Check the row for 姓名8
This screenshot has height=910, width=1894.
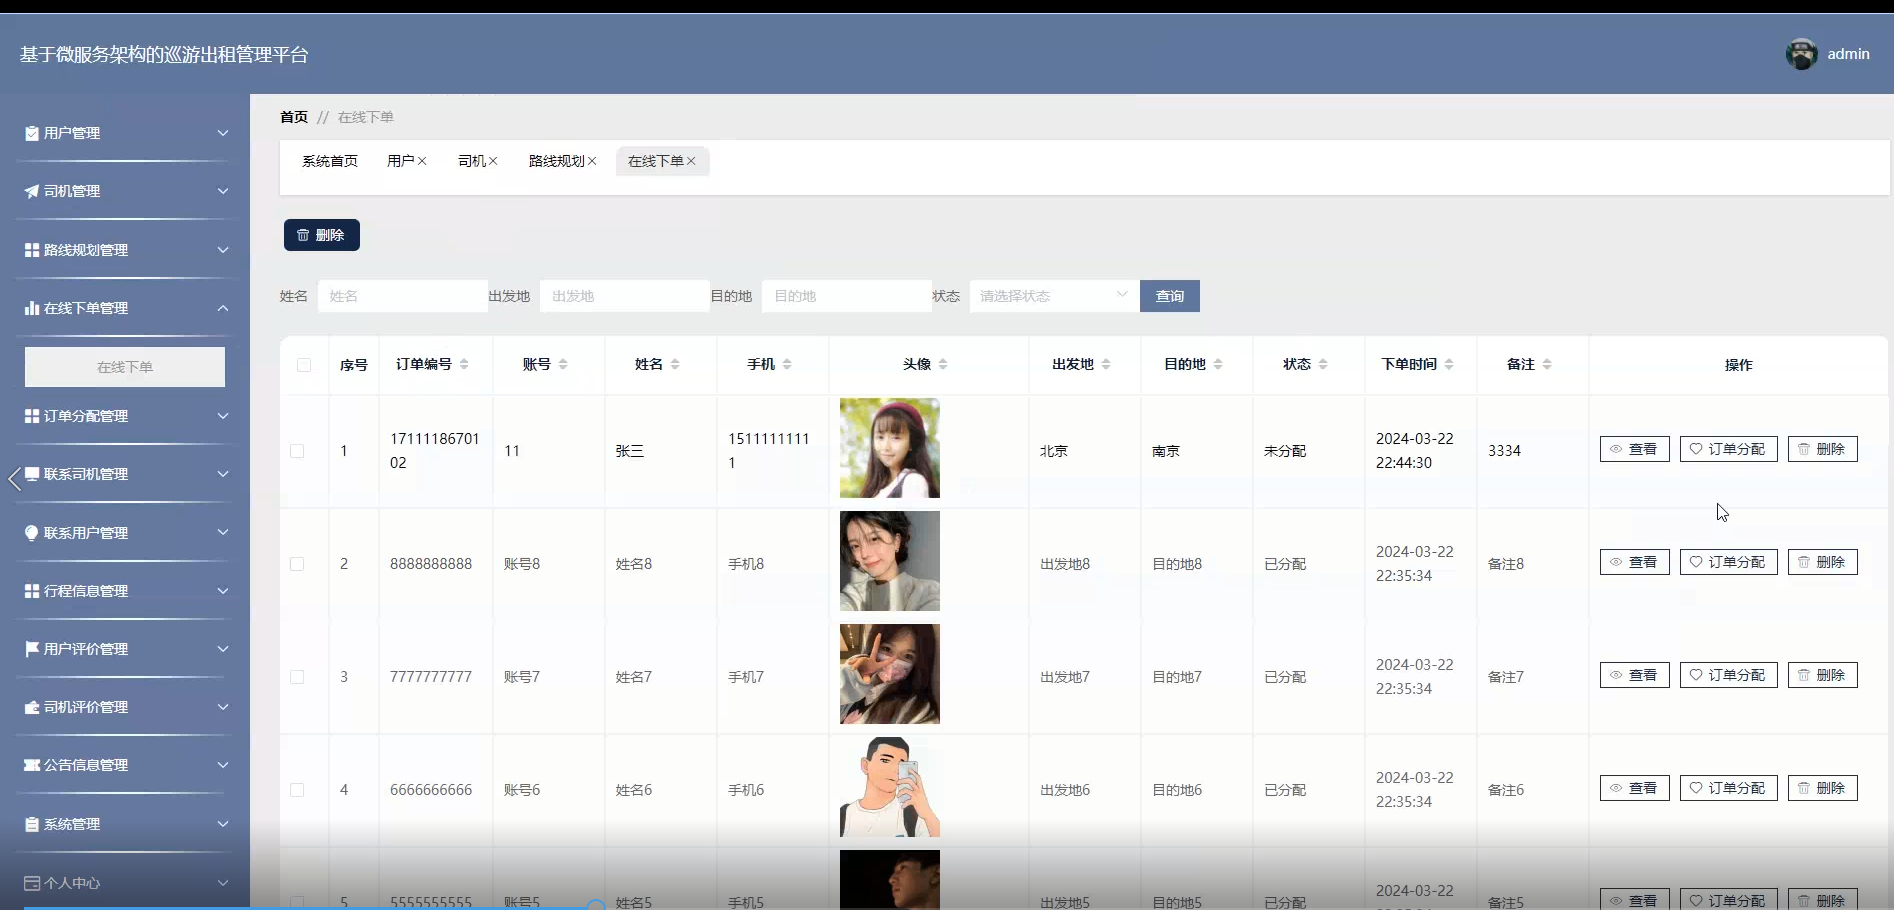[x=297, y=564]
